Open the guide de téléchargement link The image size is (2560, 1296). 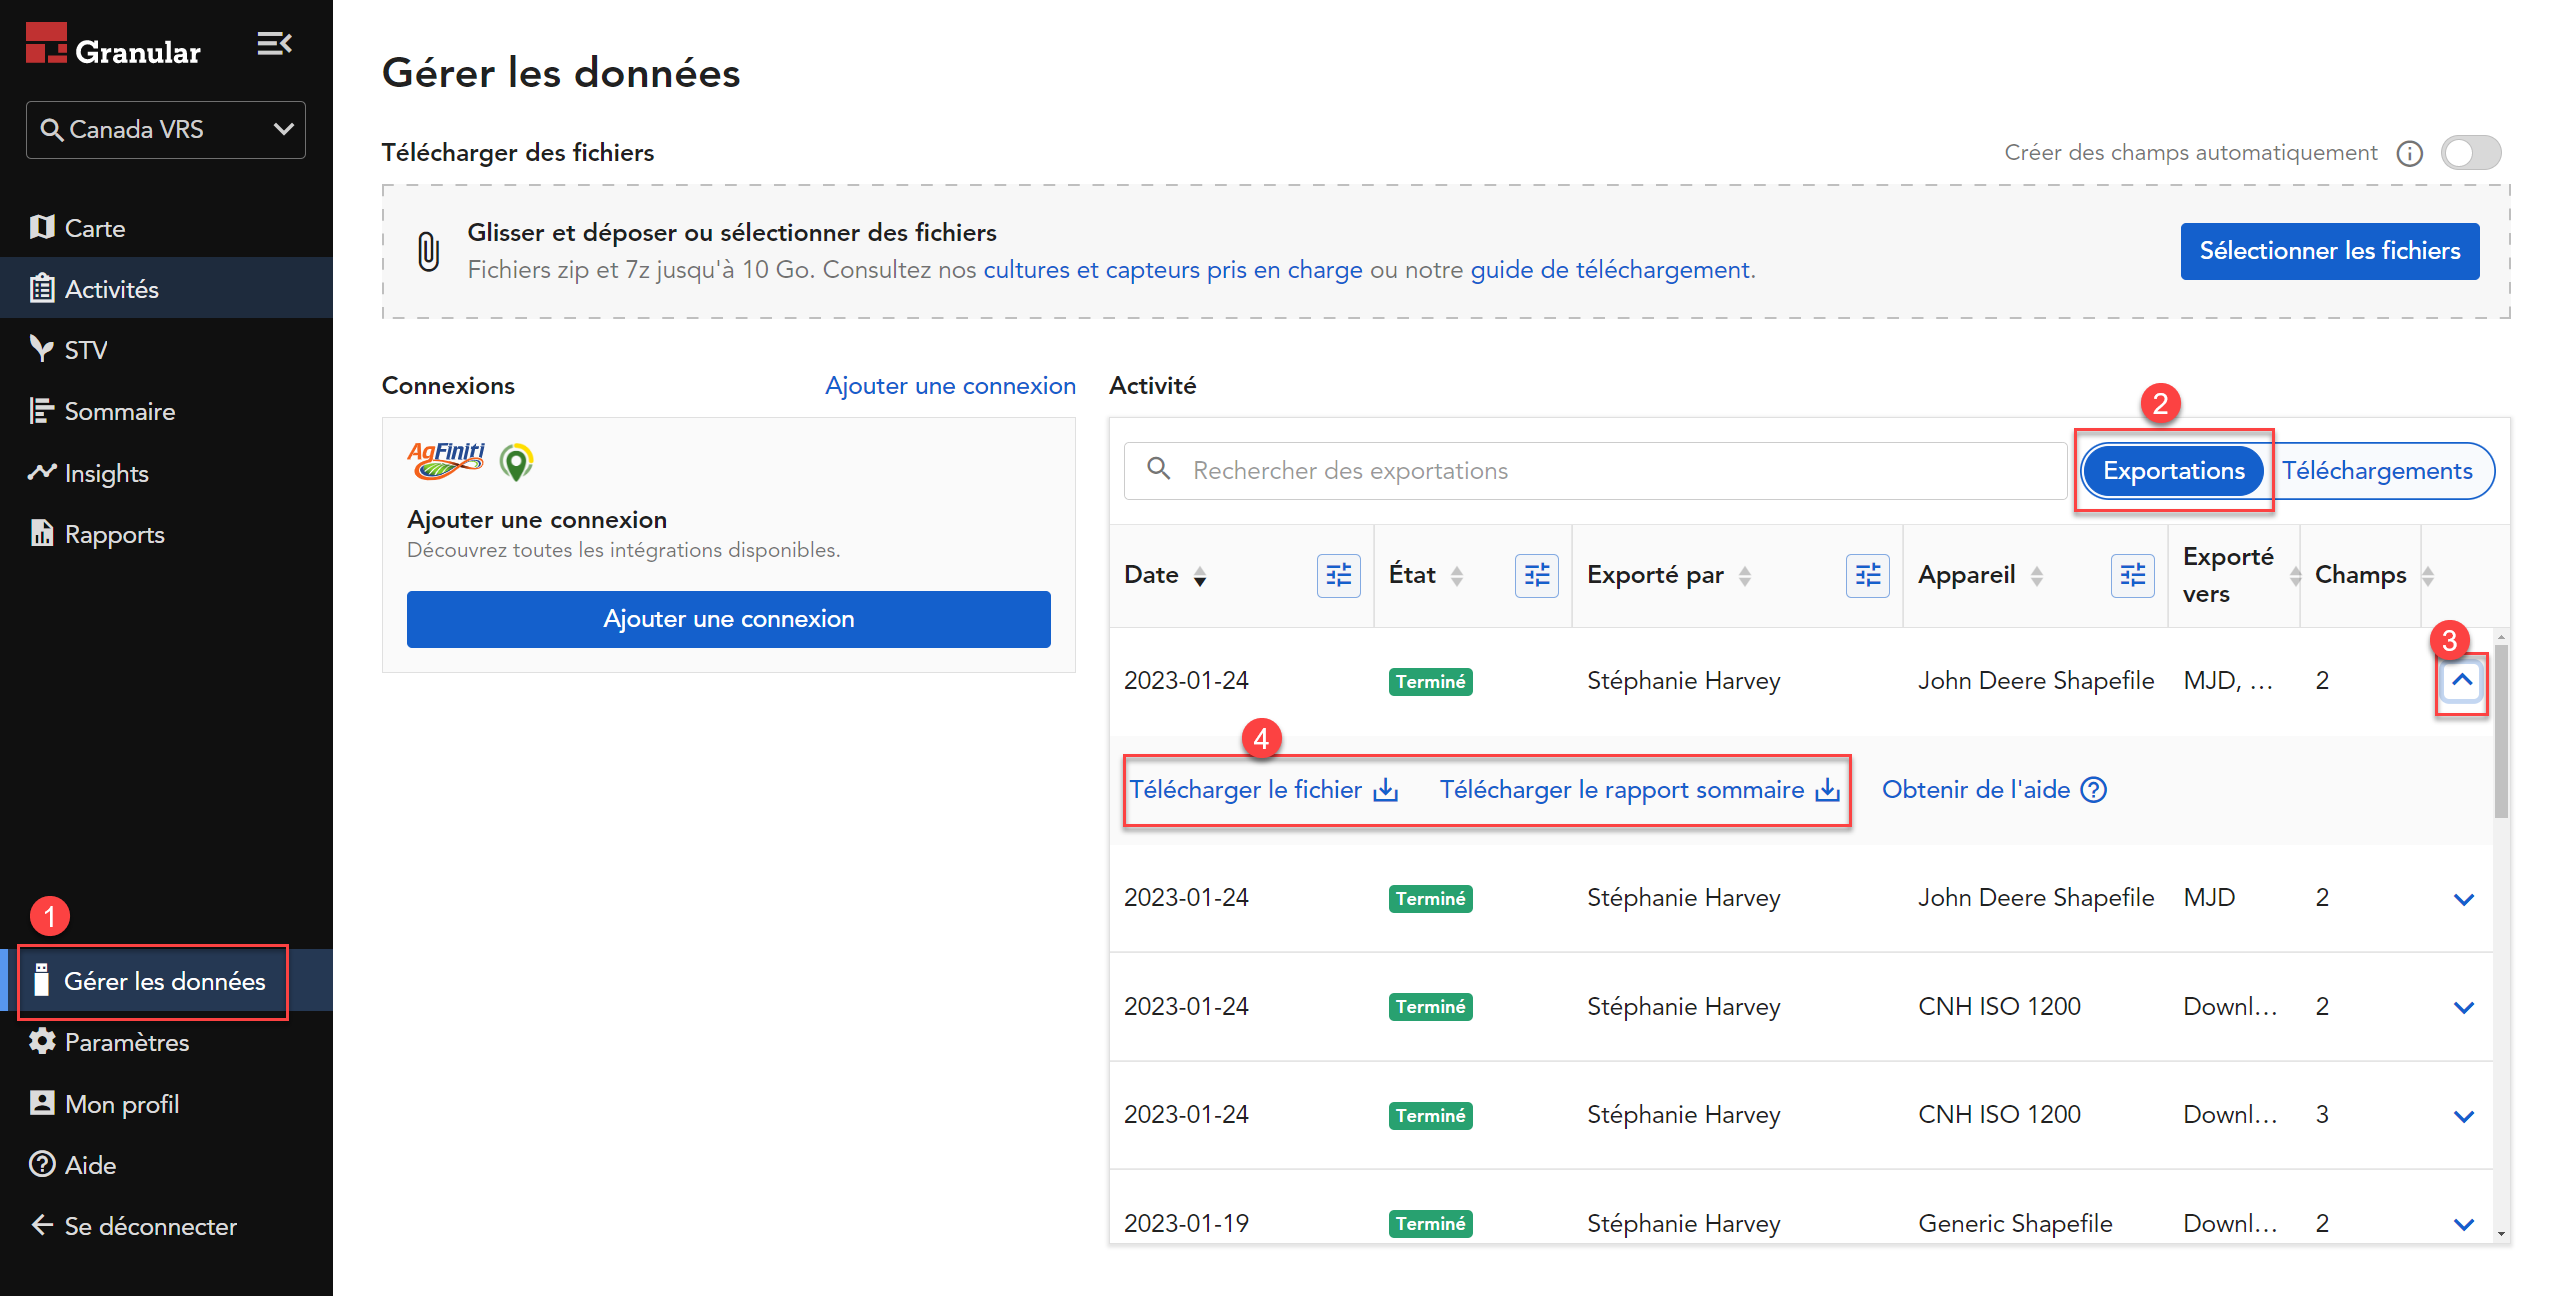point(1610,270)
